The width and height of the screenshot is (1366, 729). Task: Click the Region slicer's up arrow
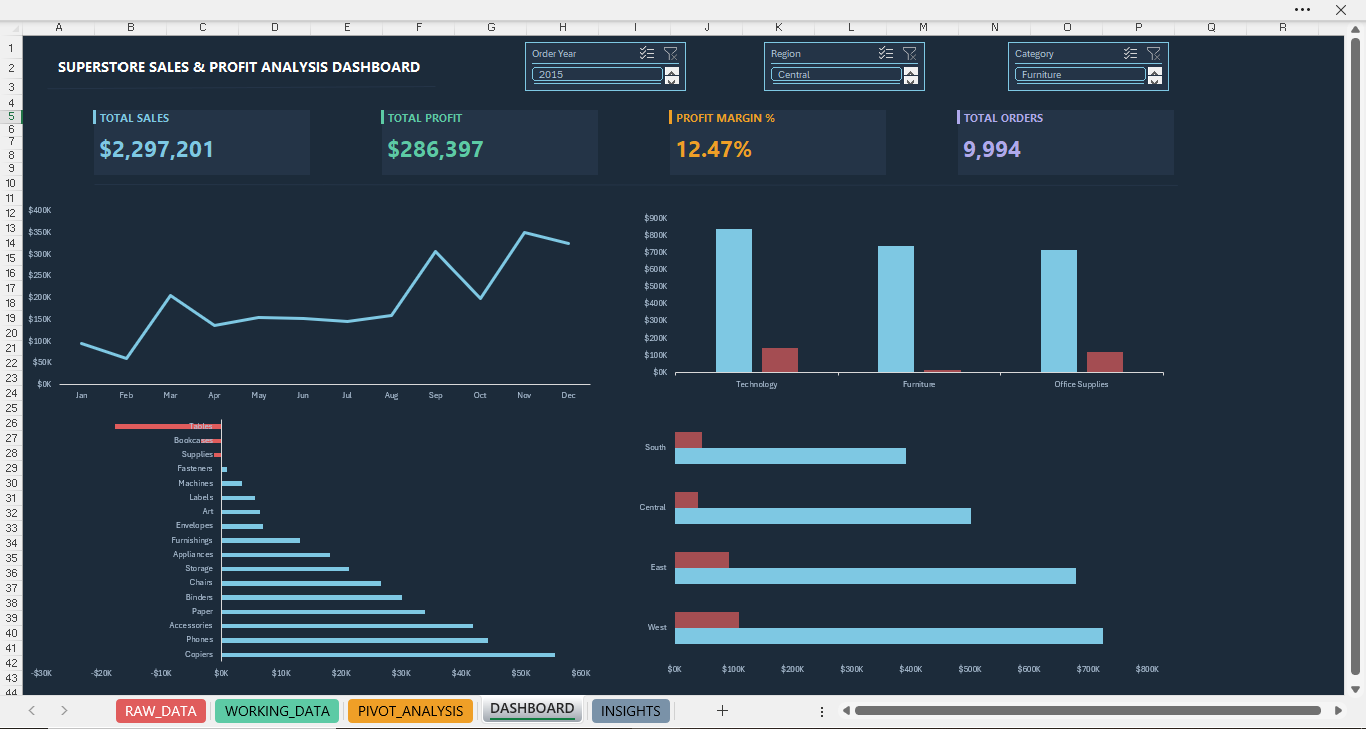911,70
